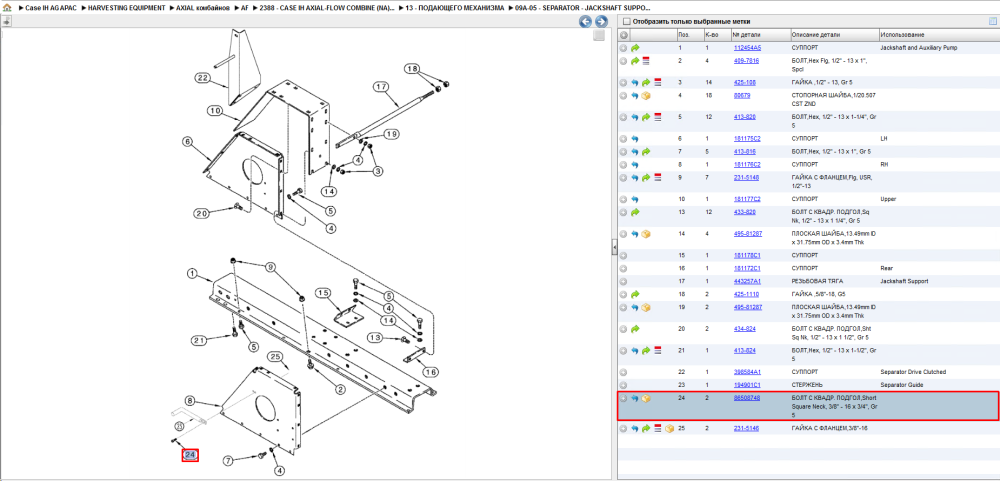Image resolution: width=1000 pixels, height=481 pixels.
Task: Click 'Separator Drive Clutched' usage text
Action: click(x=913, y=372)
